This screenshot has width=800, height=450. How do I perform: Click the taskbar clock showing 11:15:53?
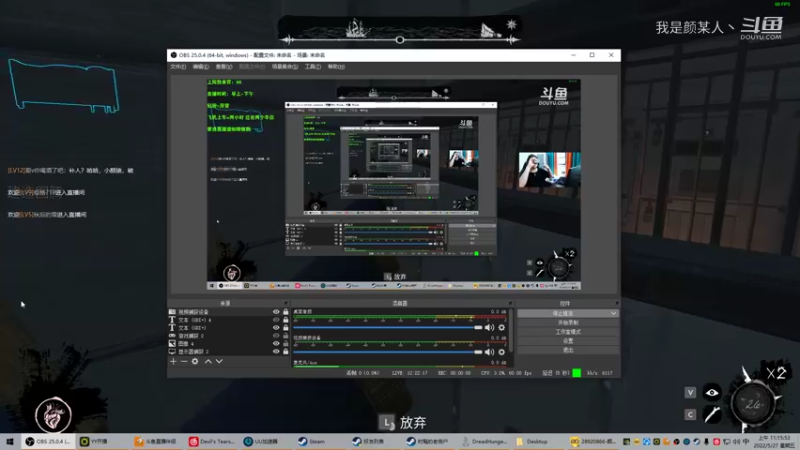coord(774,441)
